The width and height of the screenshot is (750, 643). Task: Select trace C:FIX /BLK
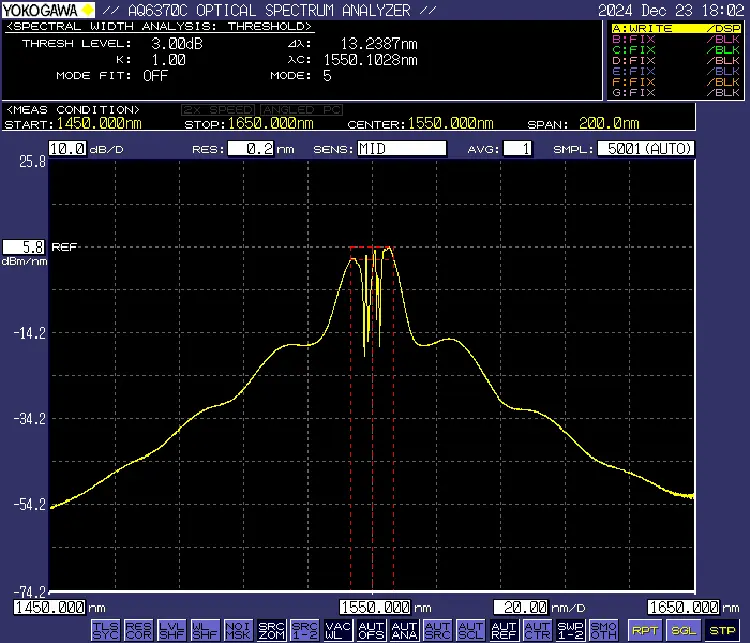[676, 50]
